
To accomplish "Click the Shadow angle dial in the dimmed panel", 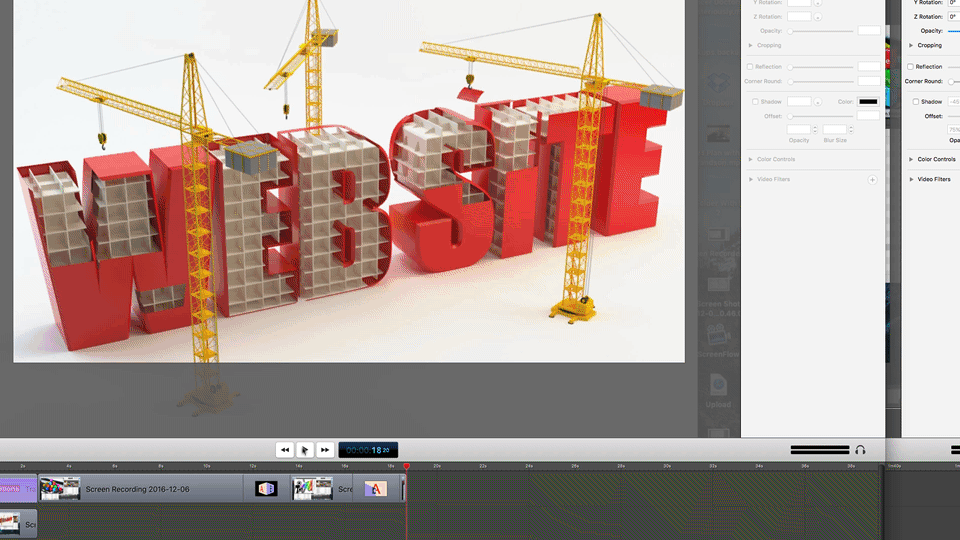I will (x=818, y=102).
